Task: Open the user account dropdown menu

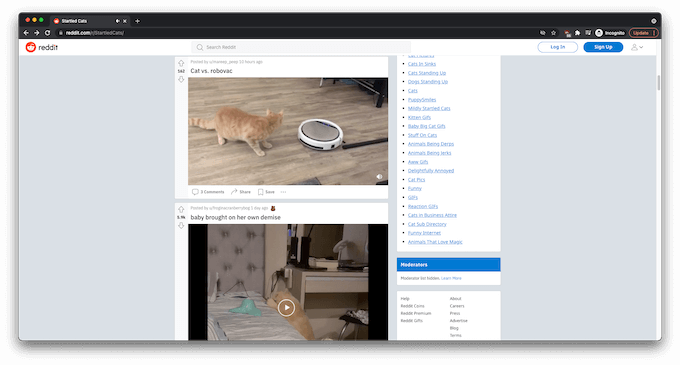Action: 637,47
